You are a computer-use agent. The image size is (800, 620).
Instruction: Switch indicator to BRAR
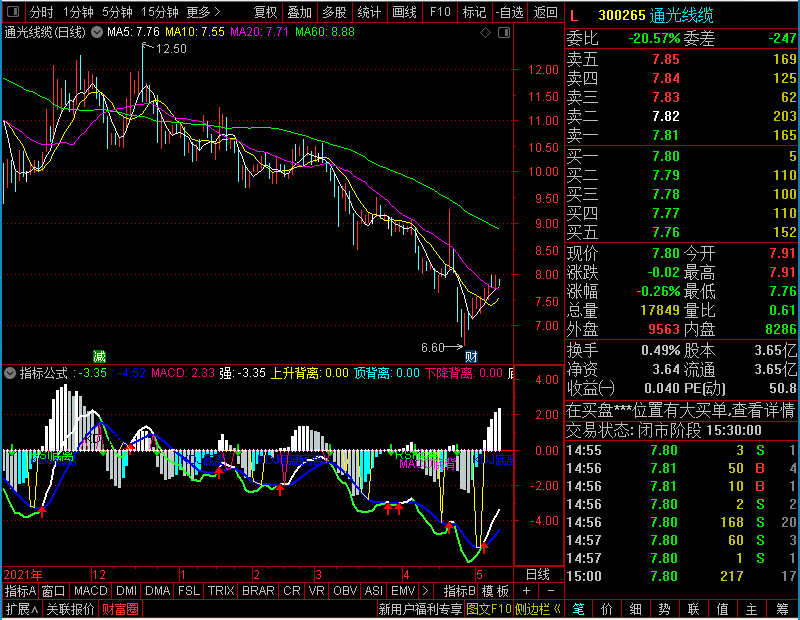258,591
